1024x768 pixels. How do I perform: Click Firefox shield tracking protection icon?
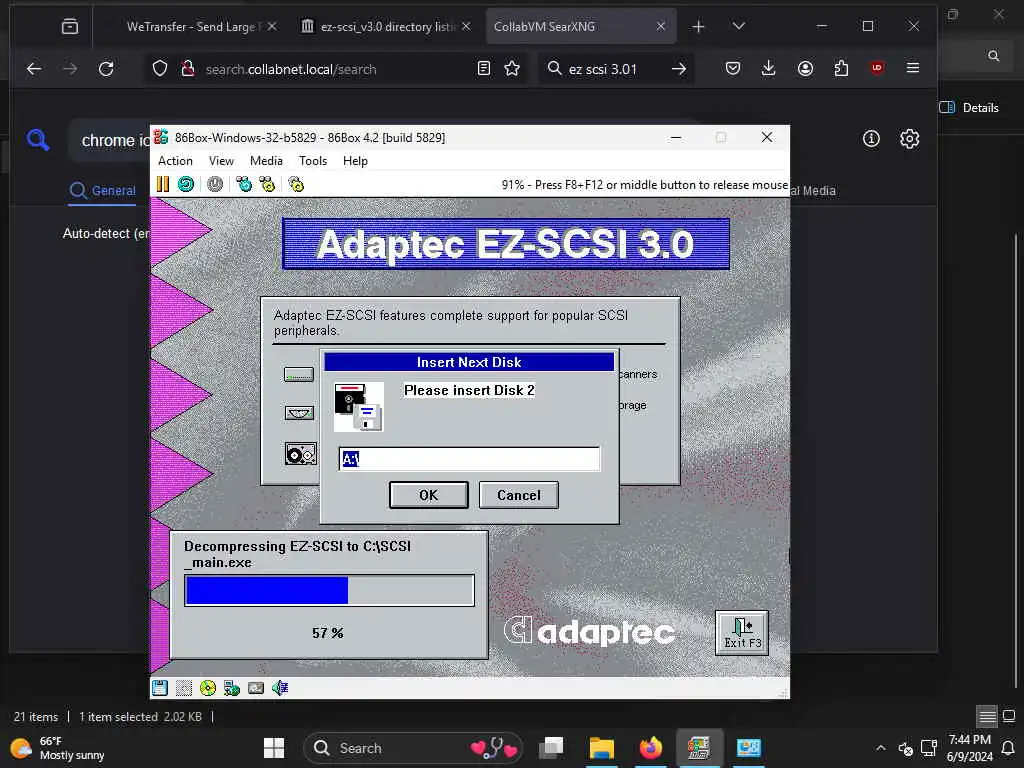[x=160, y=69]
